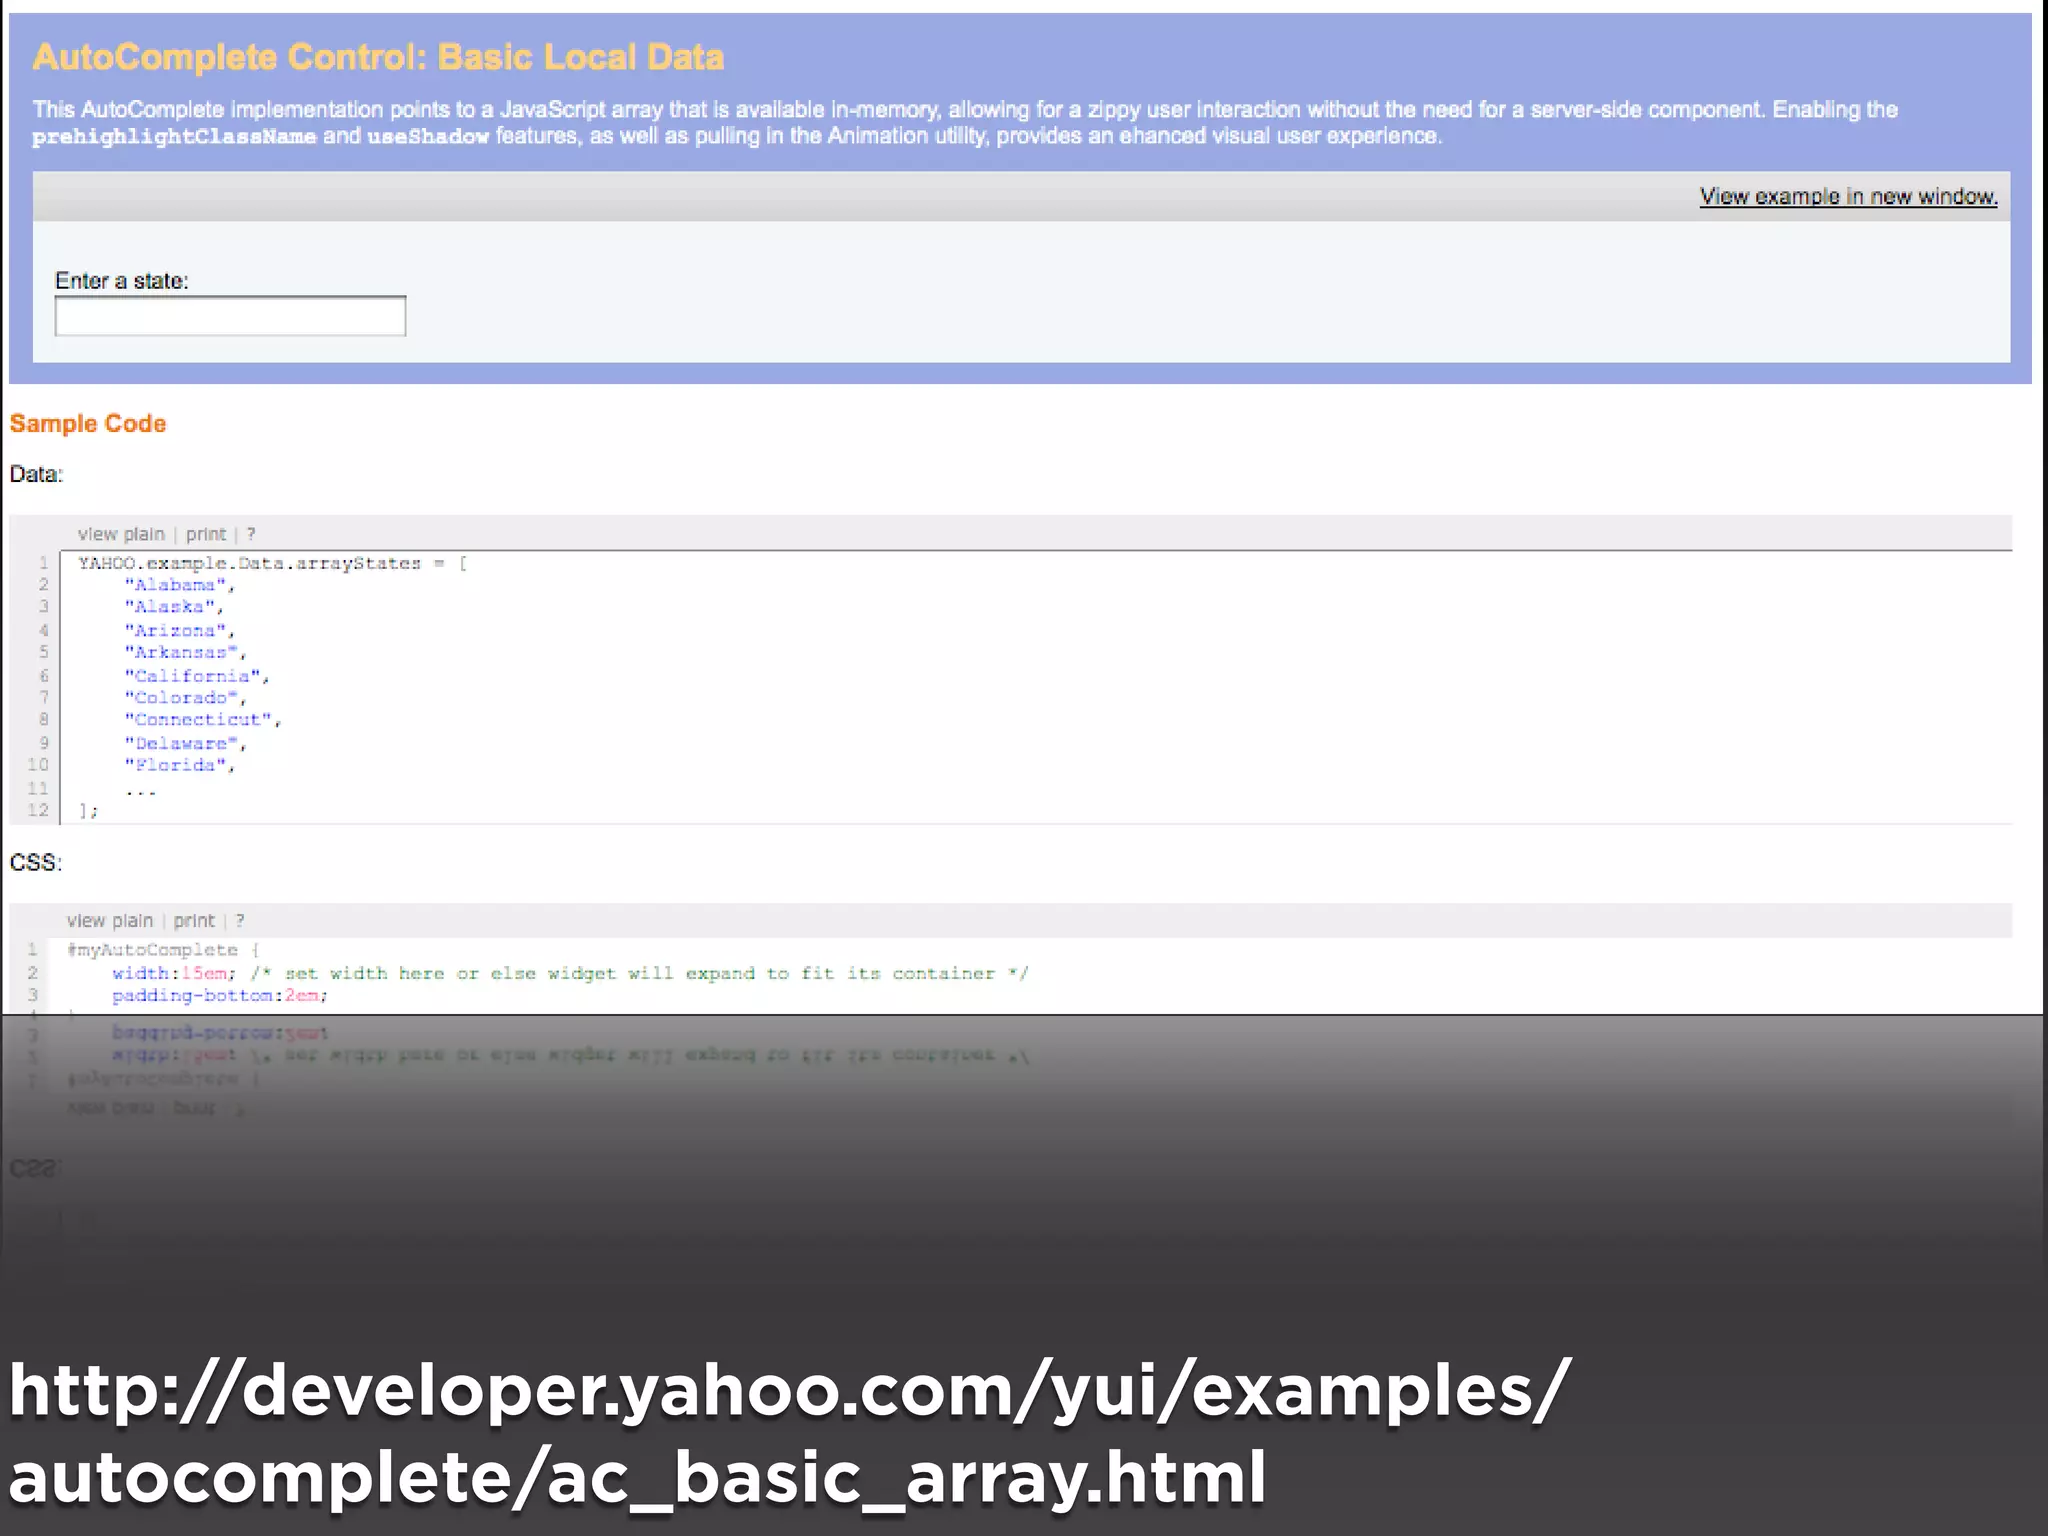Click the "Alaska" line in the code
Viewport: 2048px width, 1536px height.
pyautogui.click(x=174, y=607)
